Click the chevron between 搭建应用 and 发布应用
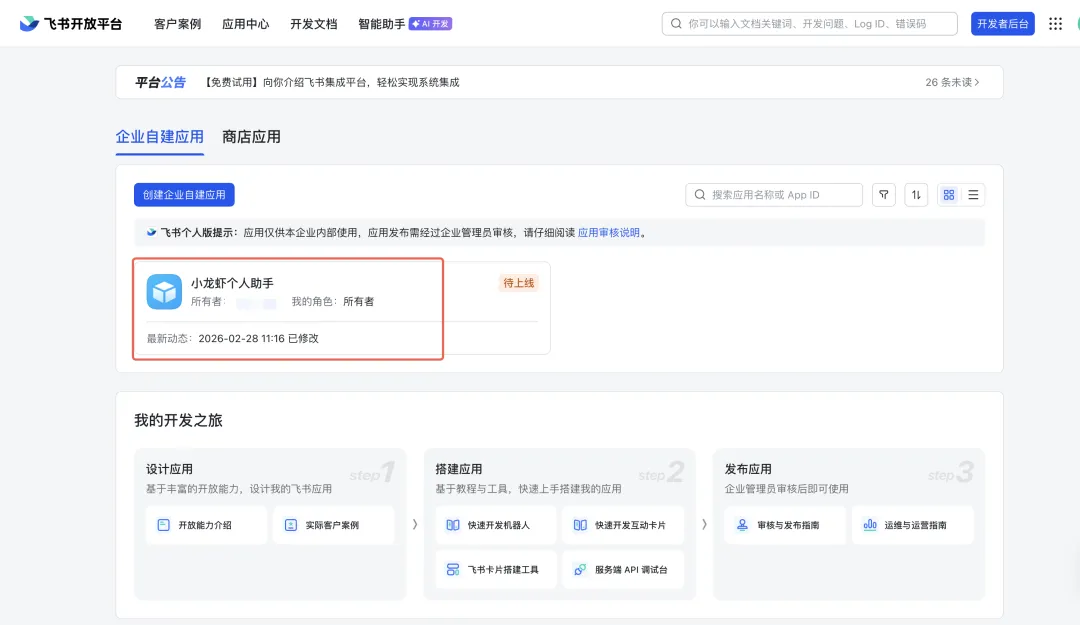This screenshot has width=1080, height=625. click(704, 524)
